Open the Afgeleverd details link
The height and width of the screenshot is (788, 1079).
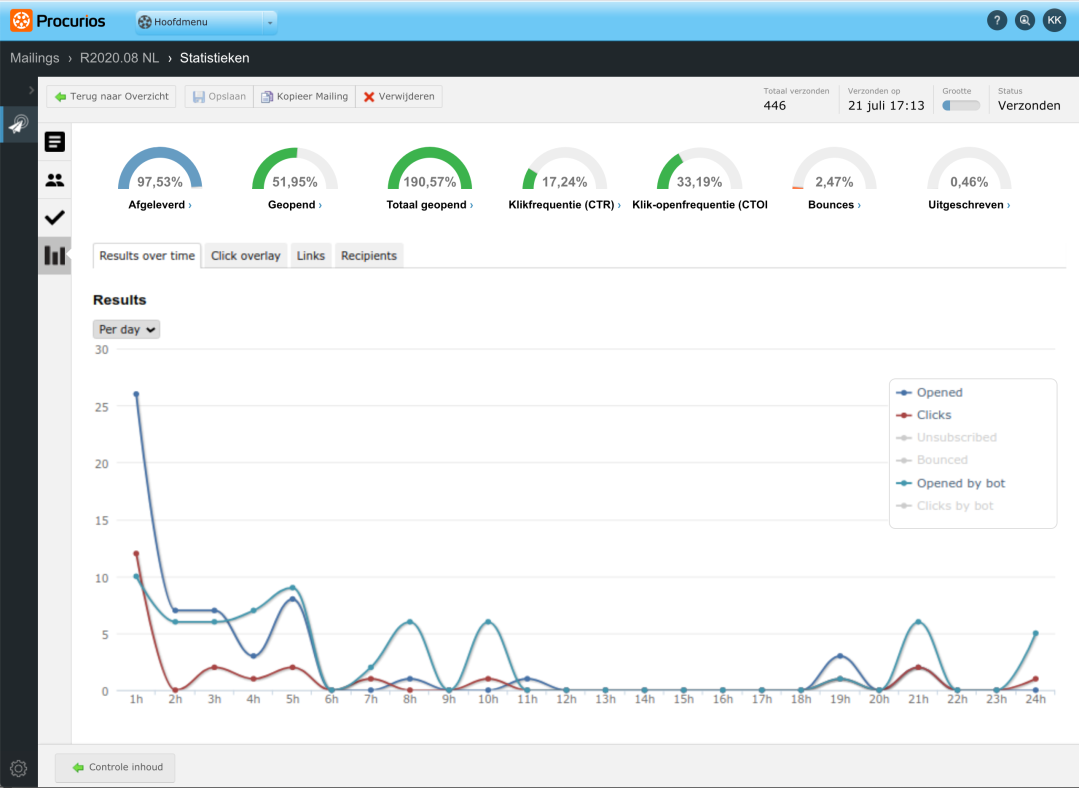point(160,204)
